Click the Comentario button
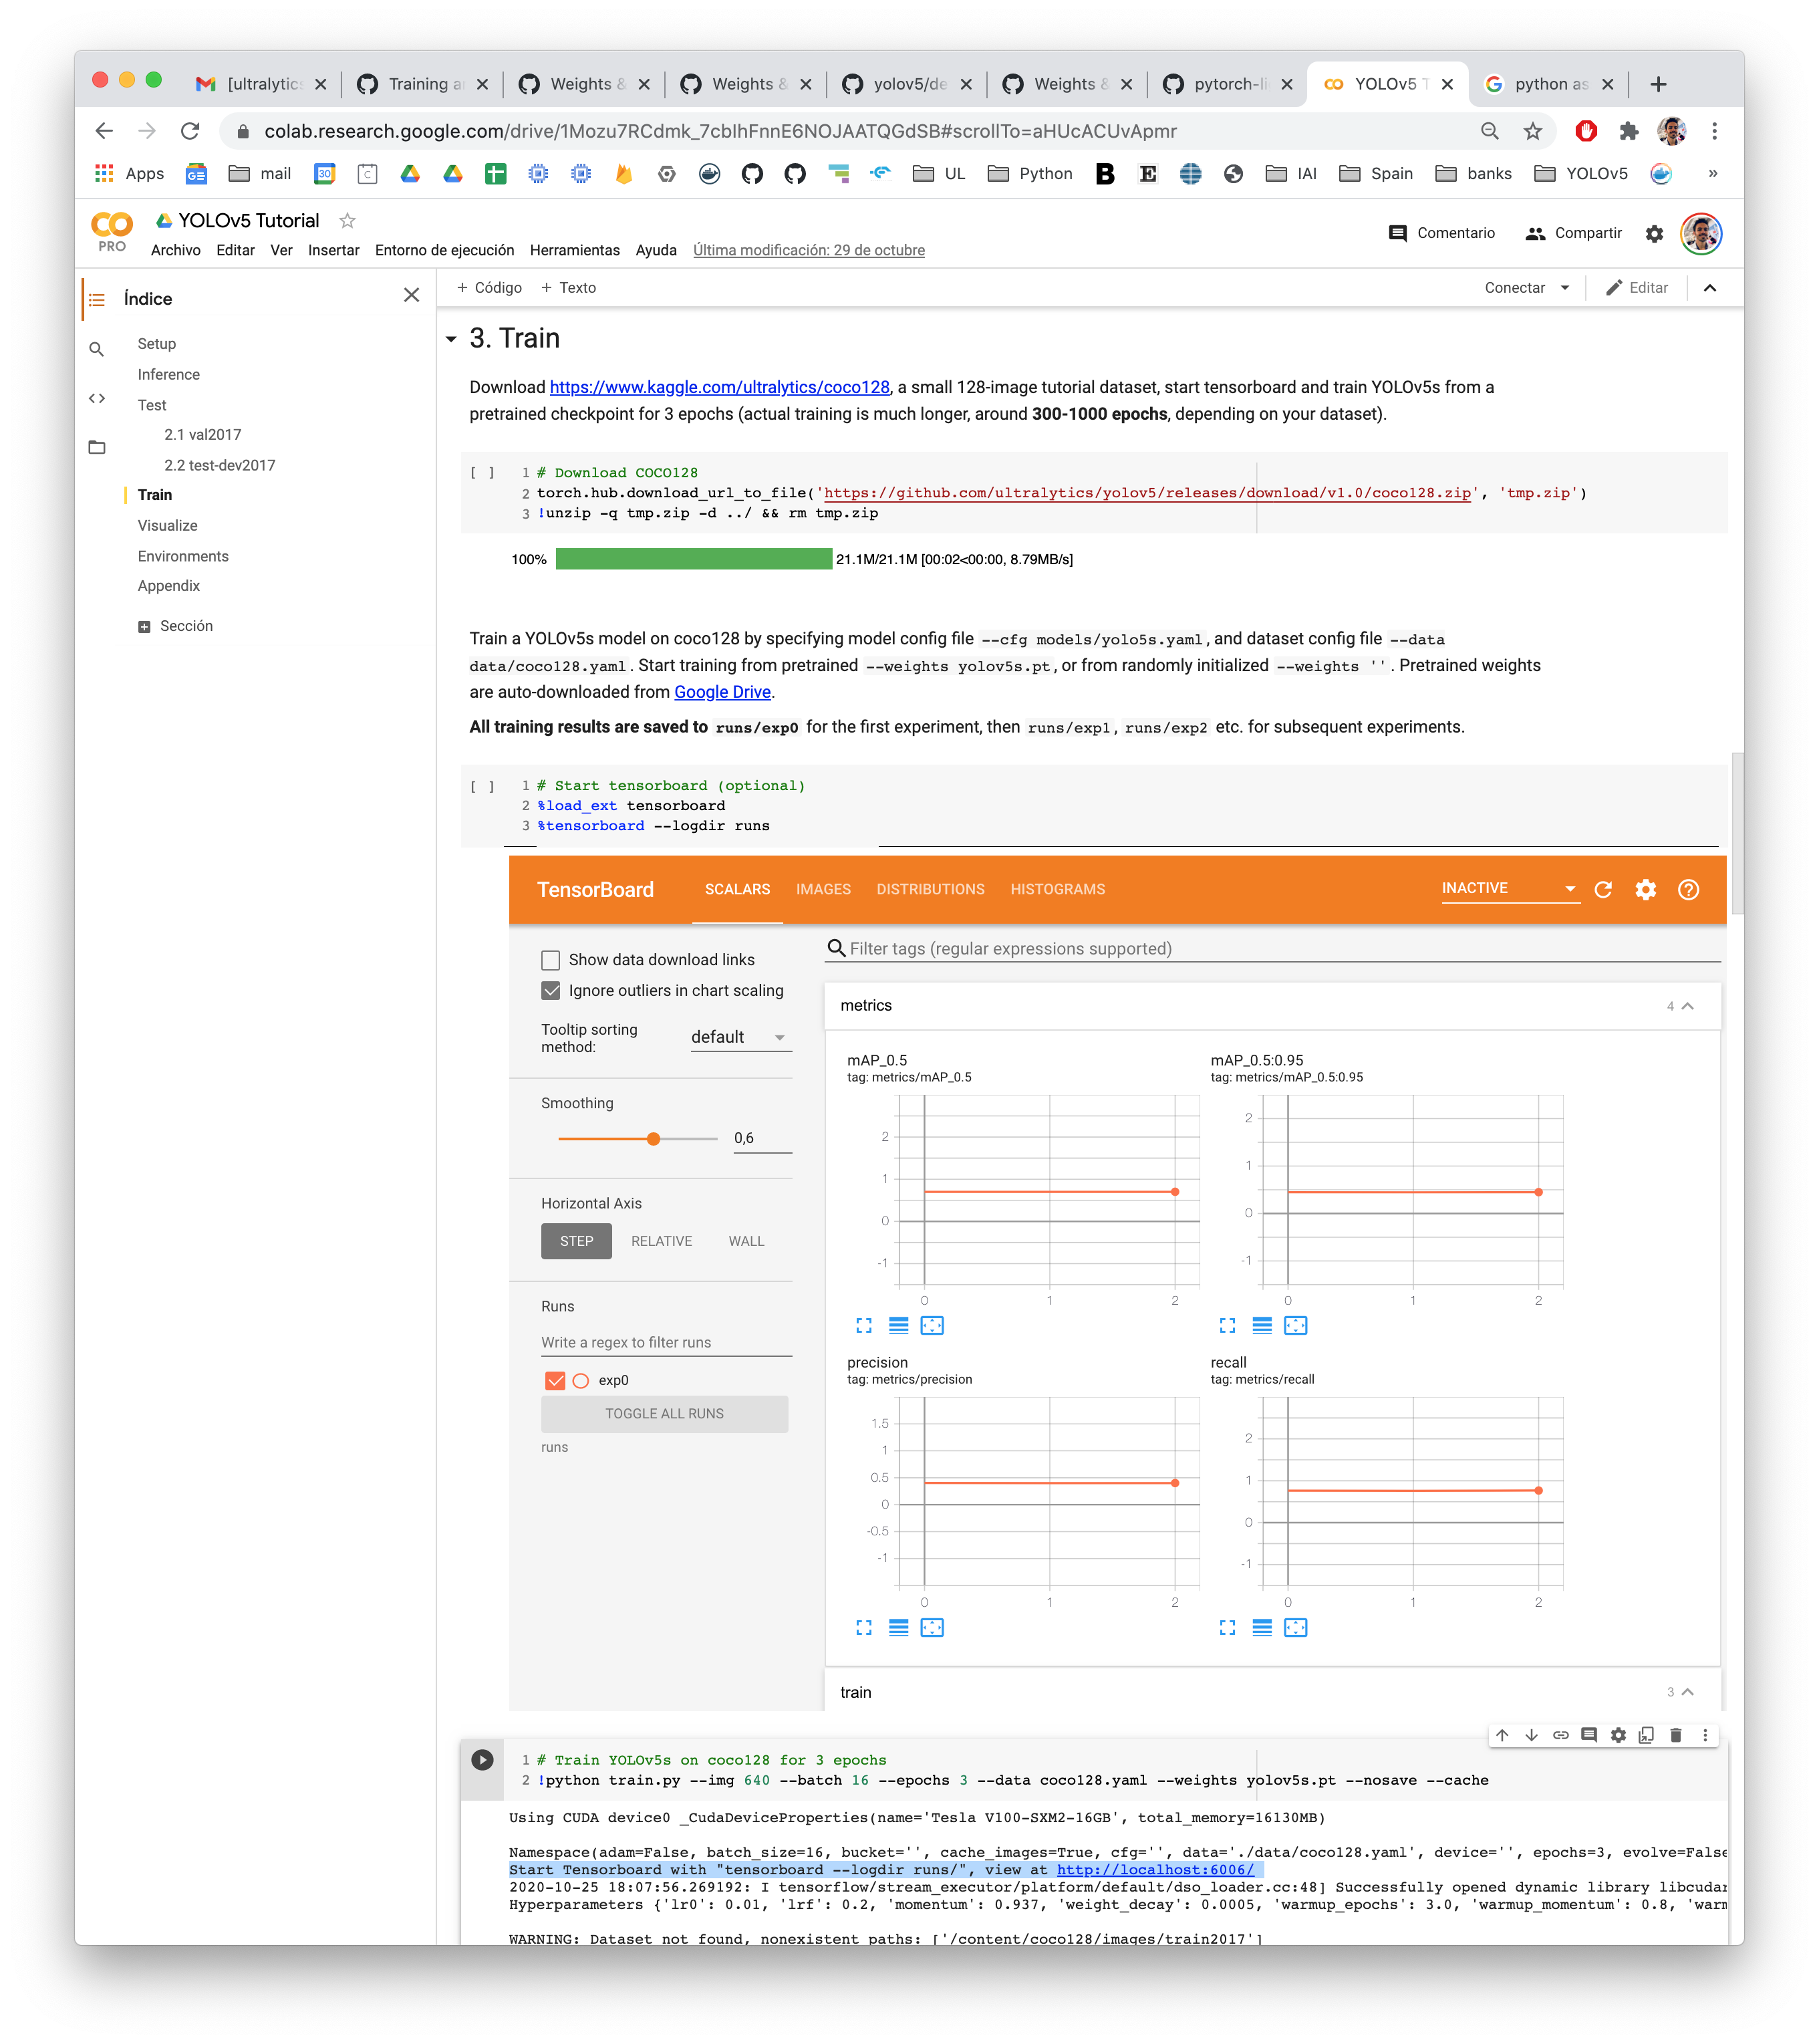This screenshot has height=2044, width=1819. coord(1441,233)
